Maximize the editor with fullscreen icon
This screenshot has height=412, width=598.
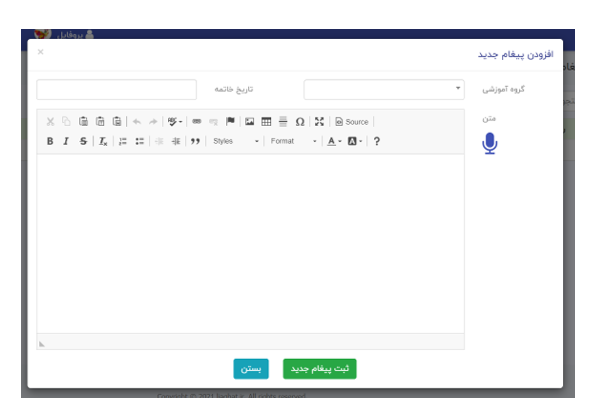319,122
